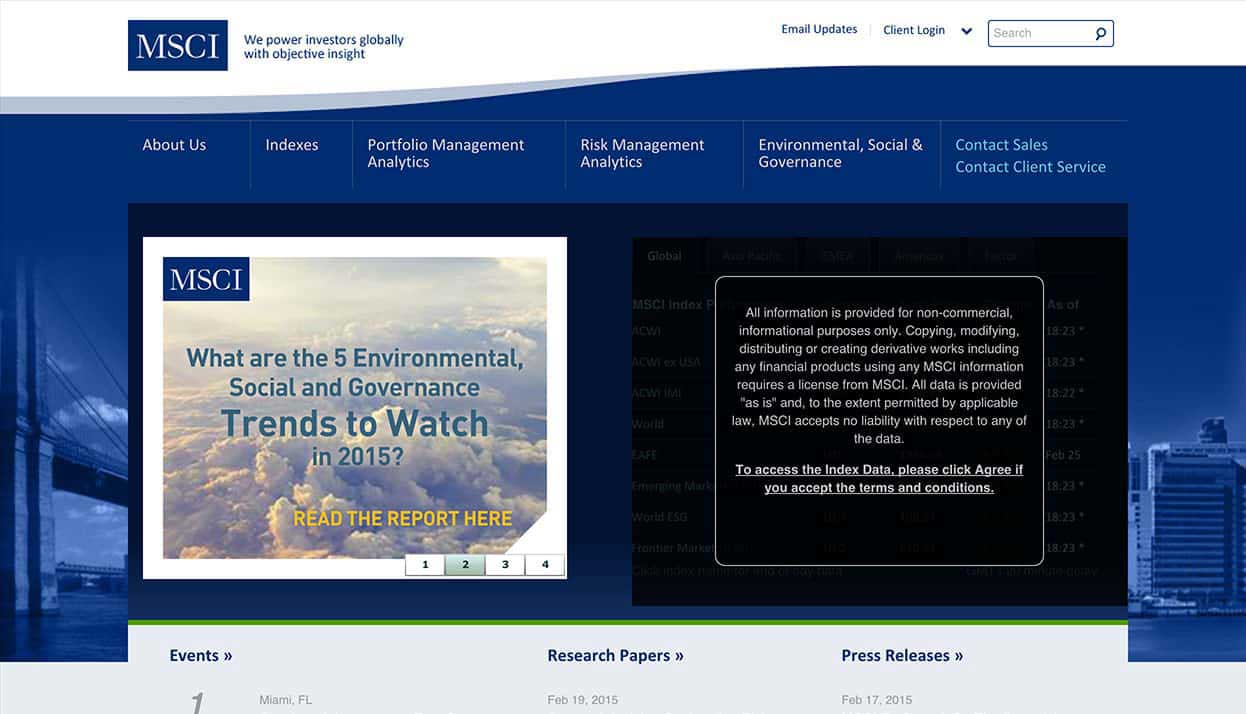Open the Environmental, Social & Governance menu
The width and height of the screenshot is (1246, 714).
click(x=839, y=153)
